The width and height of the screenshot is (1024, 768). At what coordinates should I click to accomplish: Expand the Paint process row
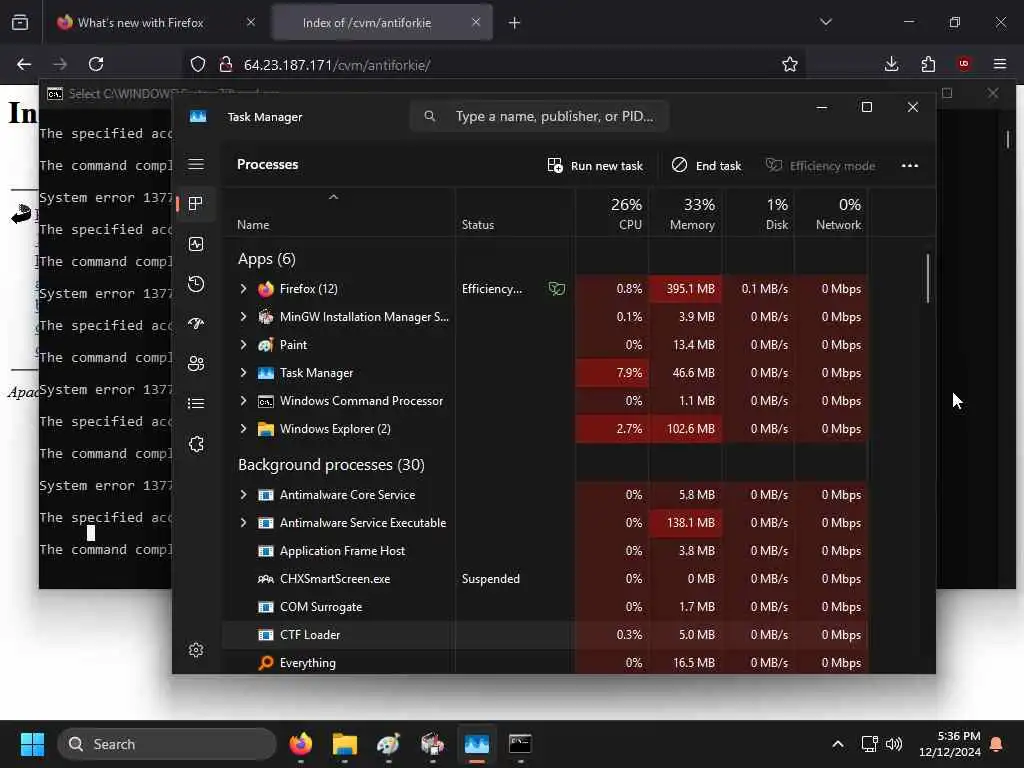click(x=244, y=345)
